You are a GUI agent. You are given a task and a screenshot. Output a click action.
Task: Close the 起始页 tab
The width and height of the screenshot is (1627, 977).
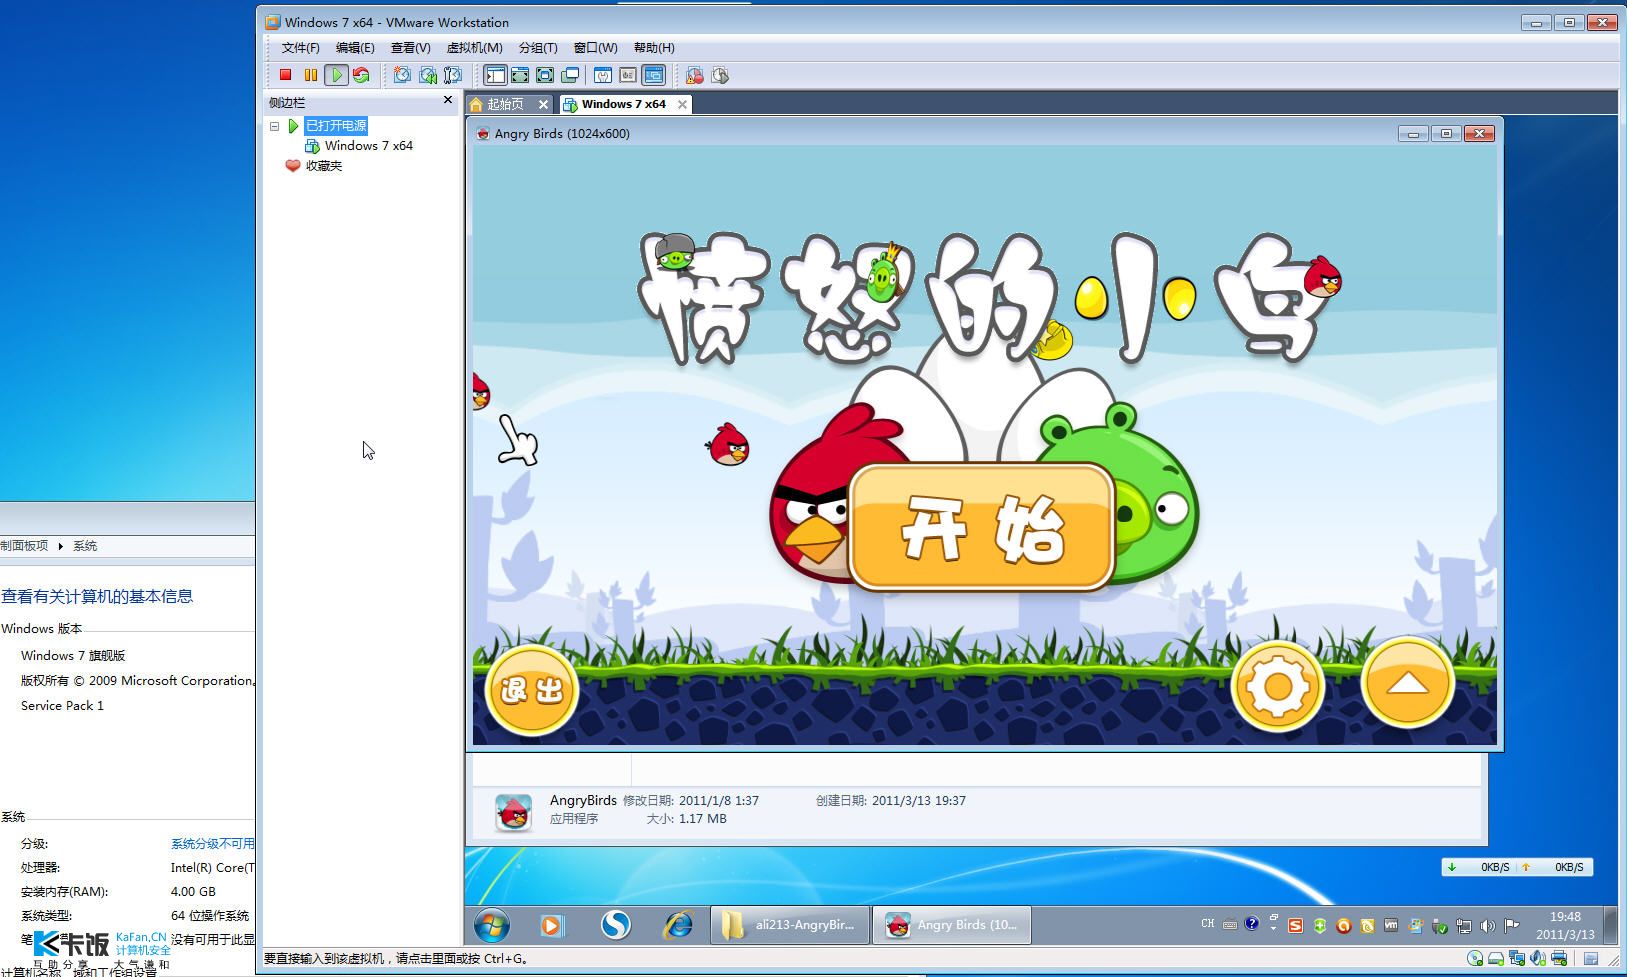tap(543, 104)
